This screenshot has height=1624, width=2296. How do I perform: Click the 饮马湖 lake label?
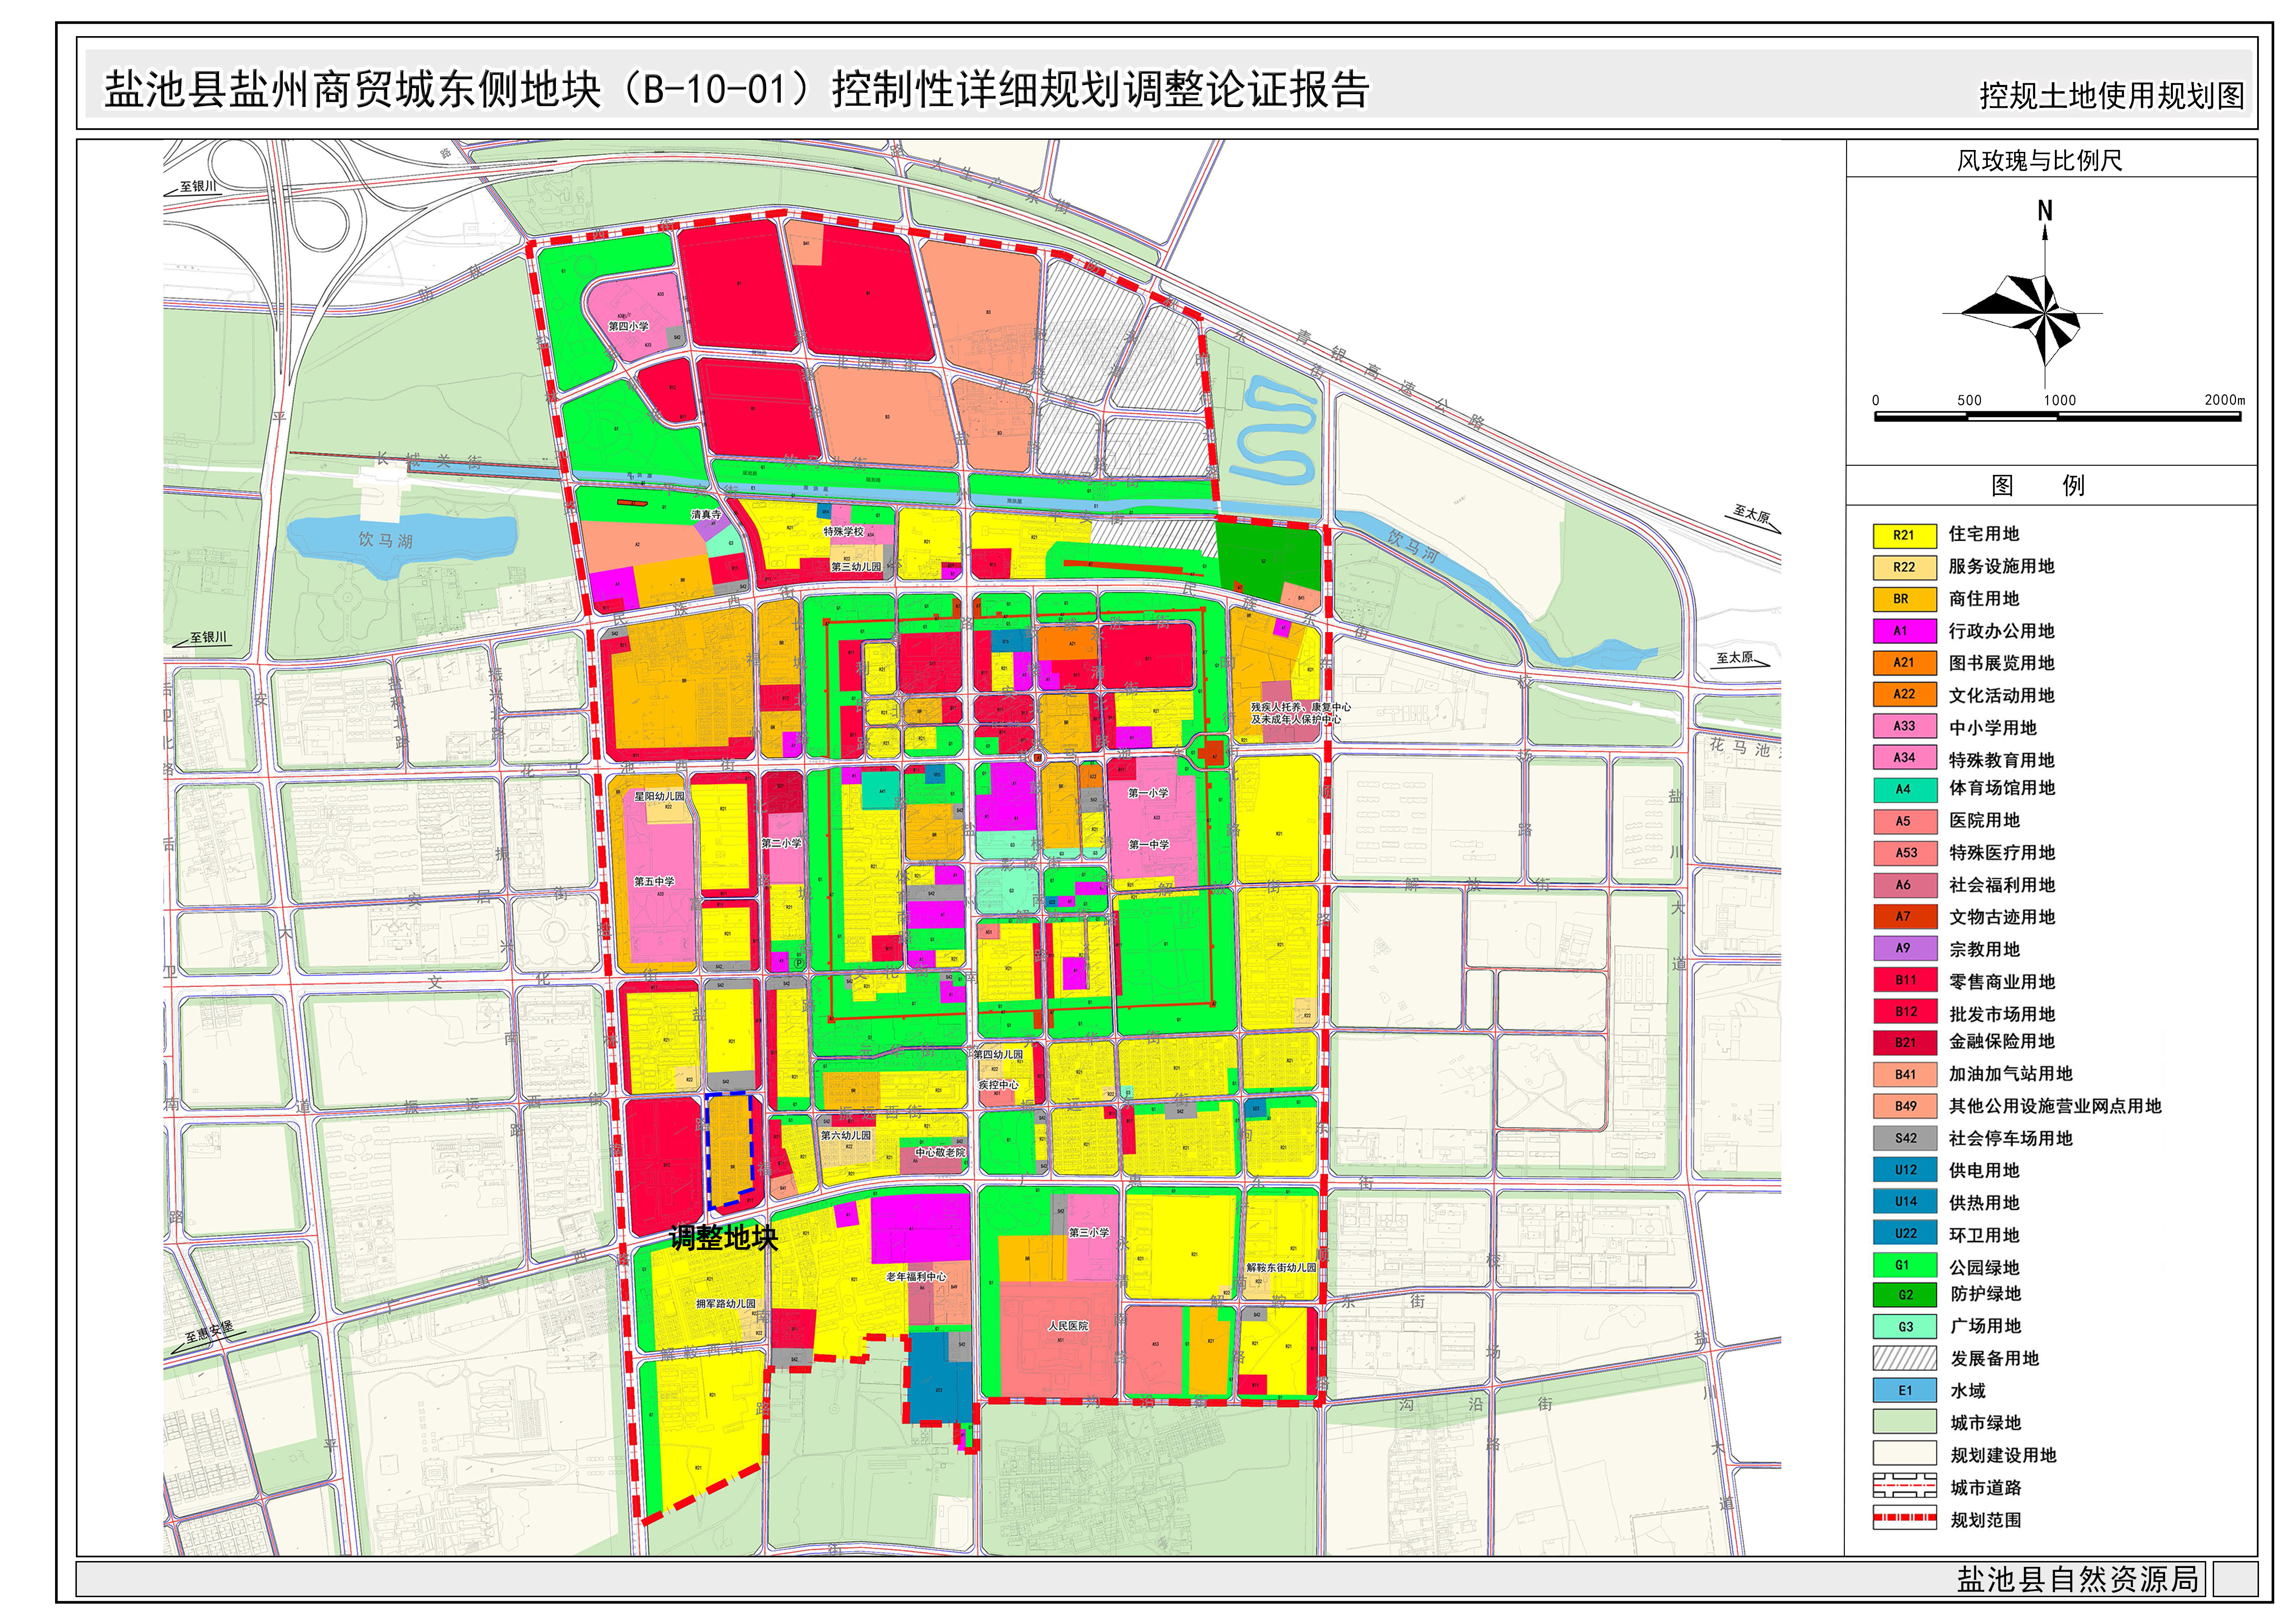coord(385,540)
